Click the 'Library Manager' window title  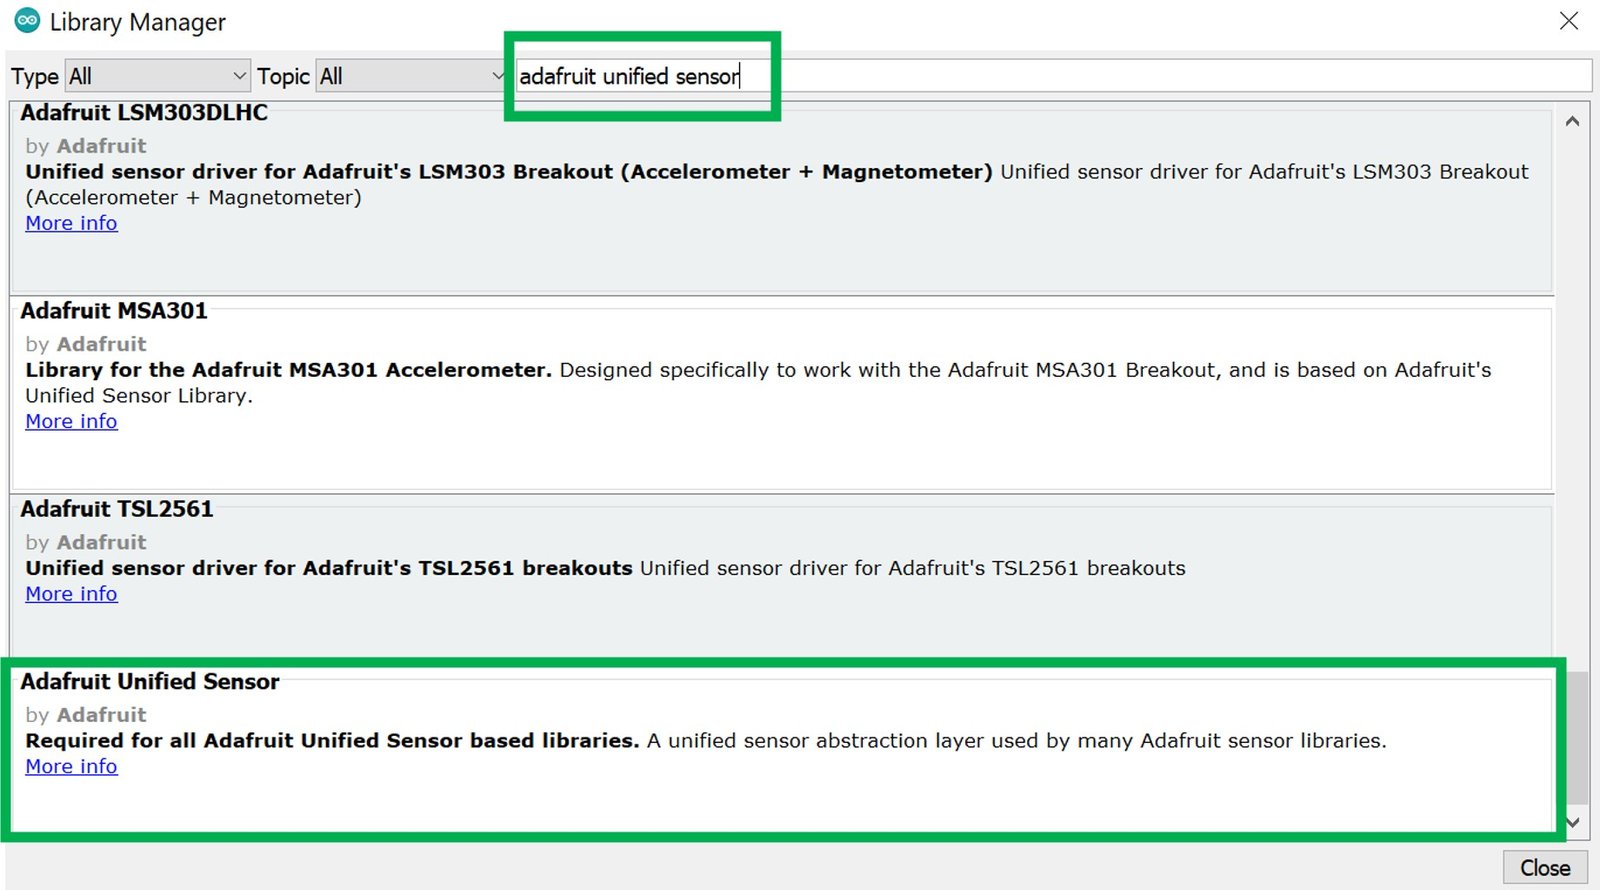tap(138, 22)
